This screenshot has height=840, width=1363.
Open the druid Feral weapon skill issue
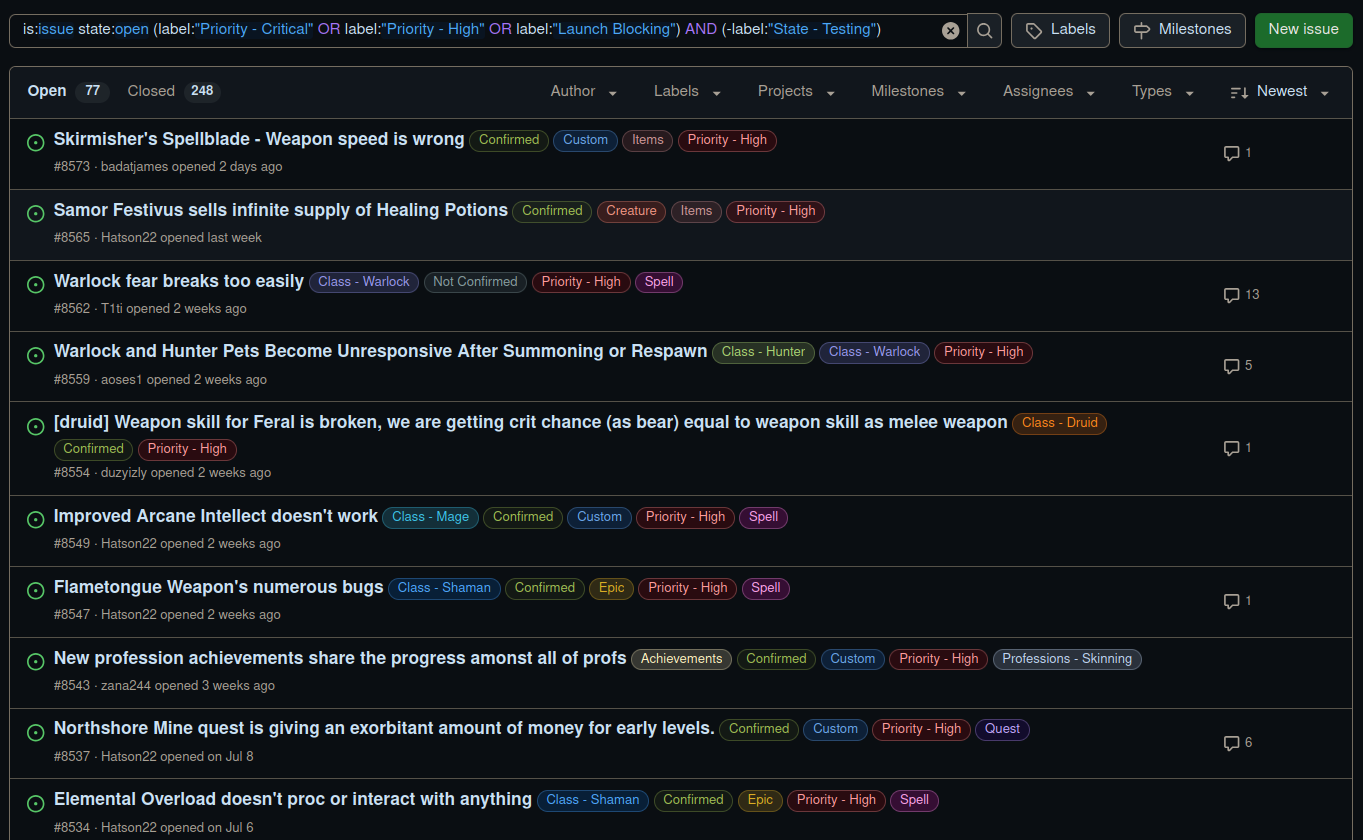(531, 422)
